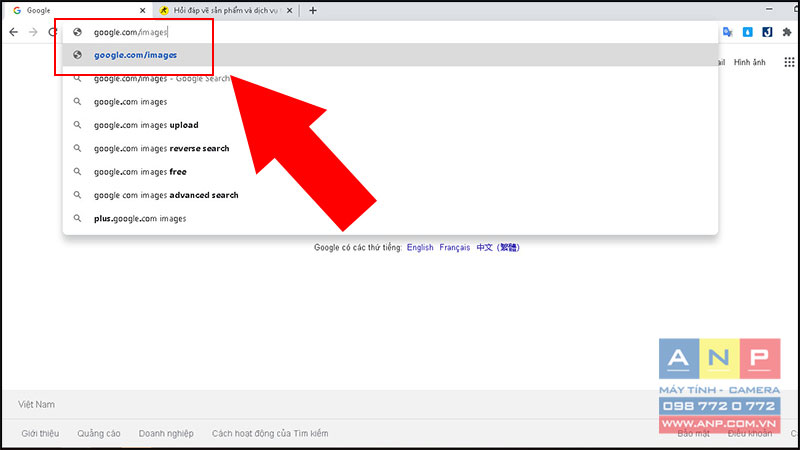800x450 pixels.
Task: Open the Giới thiệu footer link
Action: (40, 433)
